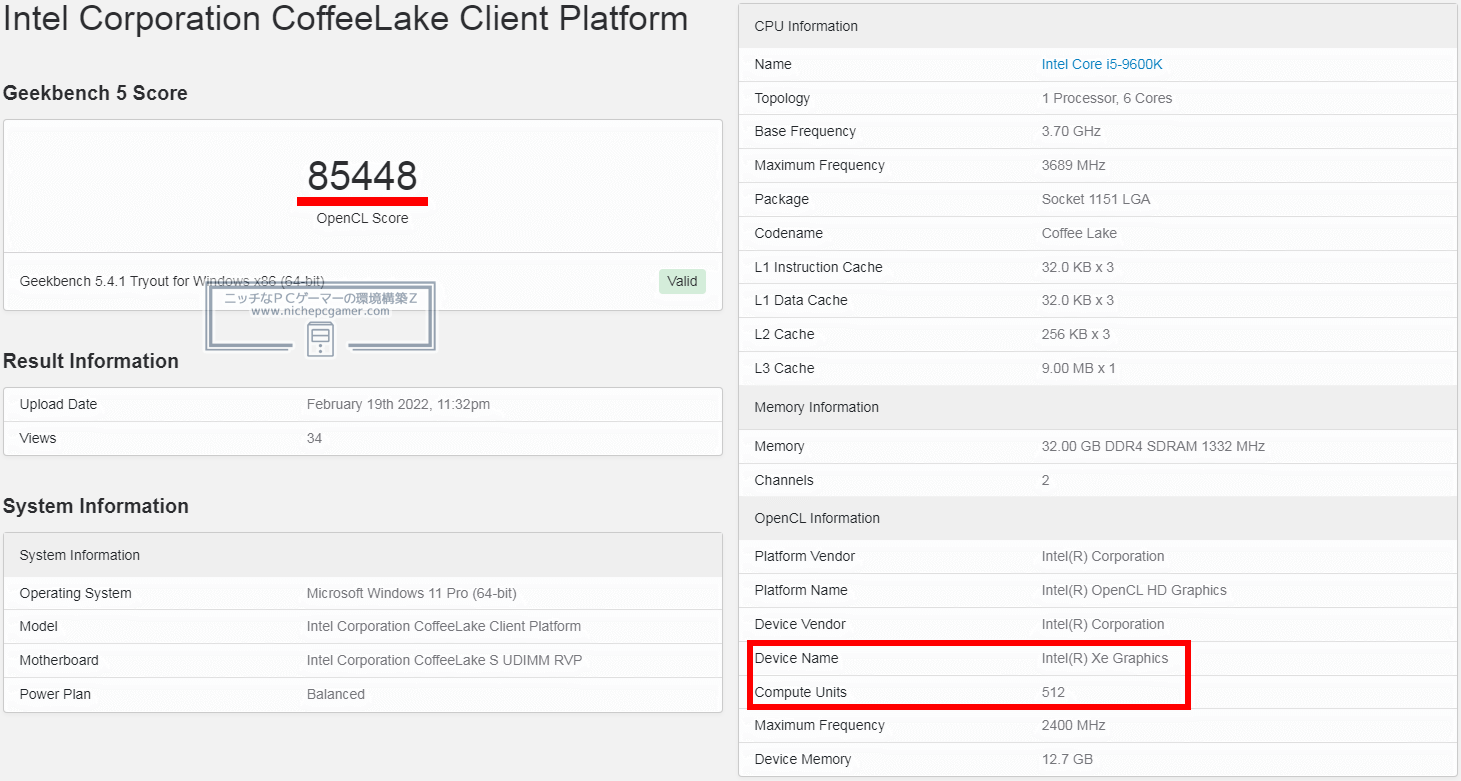1461x781 pixels.
Task: Click the Name label in CPU Information
Action: tap(772, 64)
